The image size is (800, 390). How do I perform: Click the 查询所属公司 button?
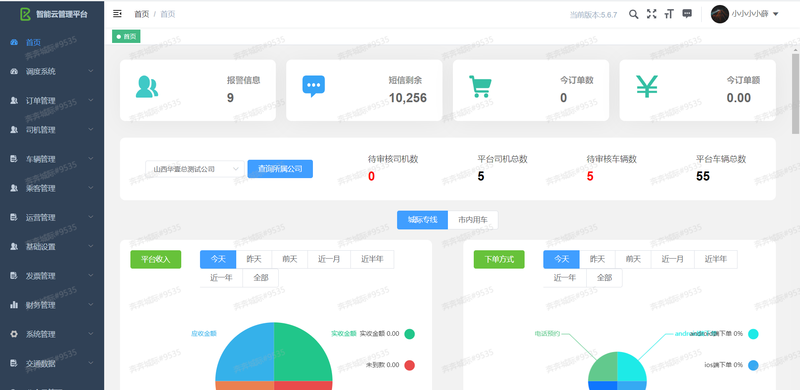click(x=280, y=169)
